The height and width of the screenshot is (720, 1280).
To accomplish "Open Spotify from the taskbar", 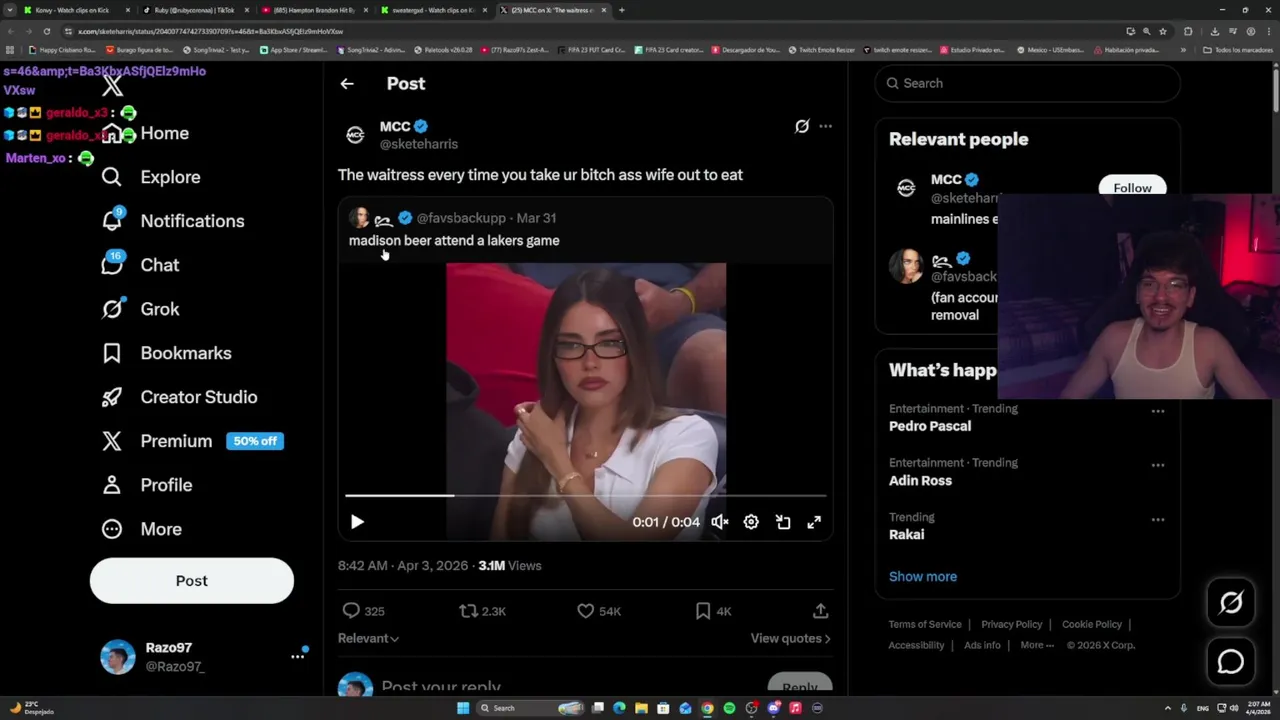I will point(729,708).
